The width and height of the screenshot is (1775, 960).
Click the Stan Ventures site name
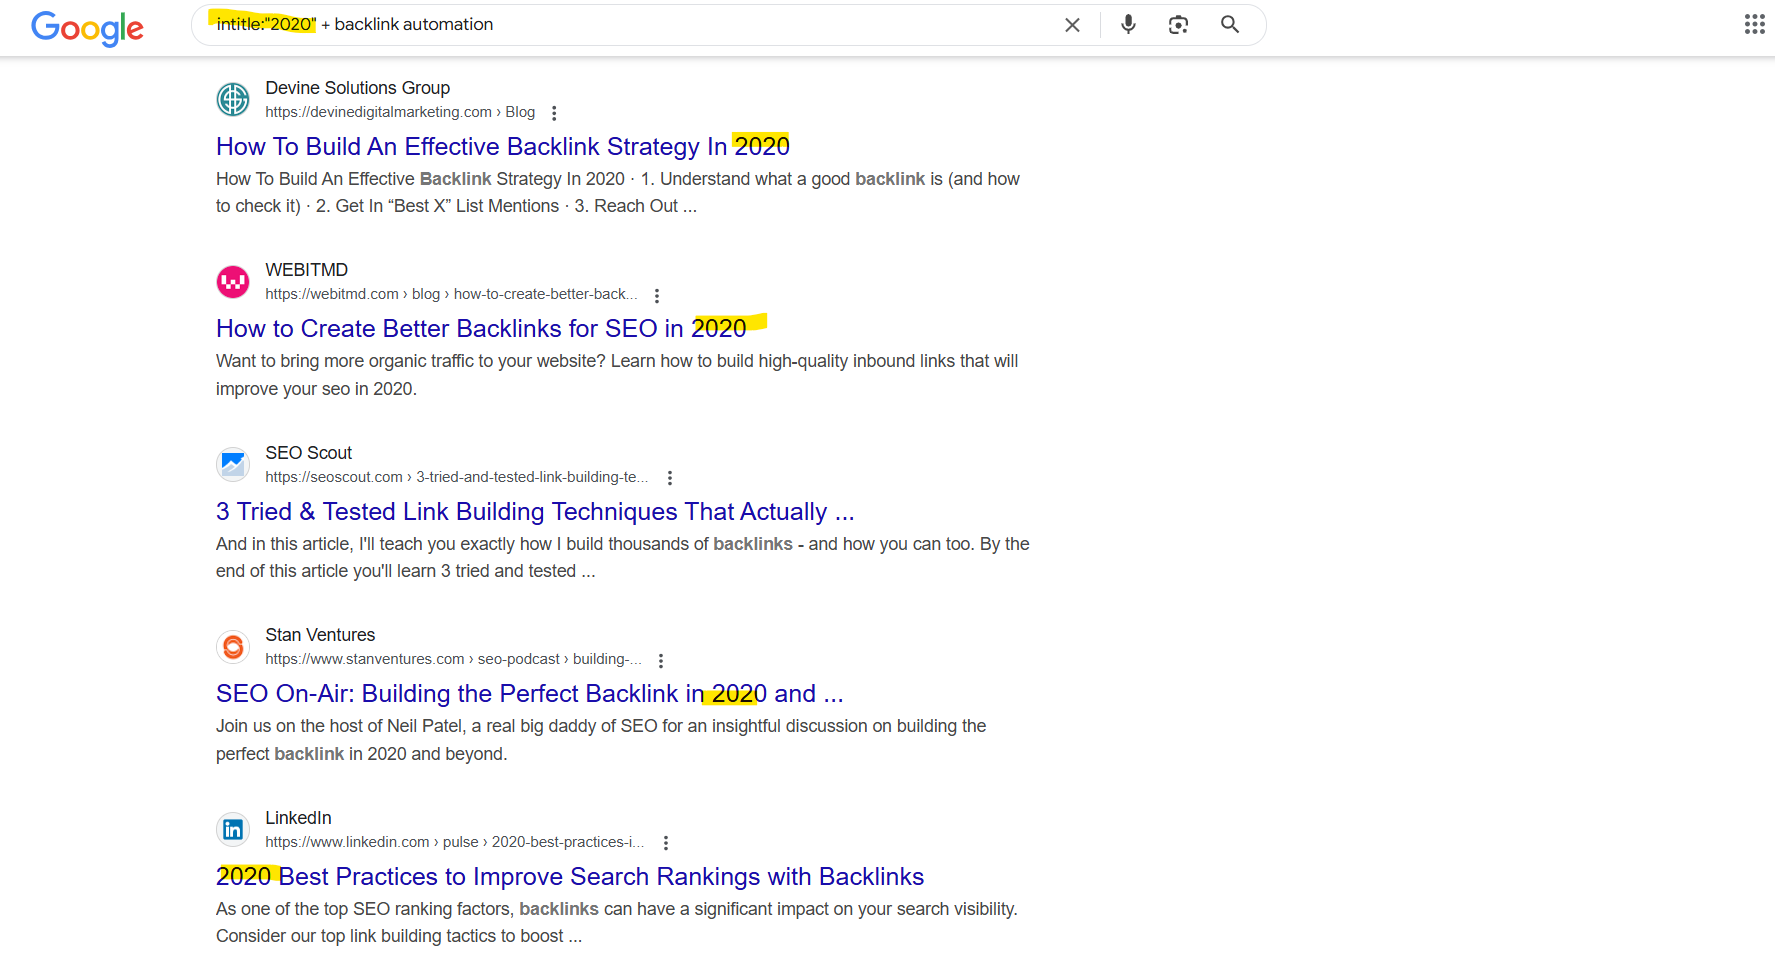coord(320,635)
